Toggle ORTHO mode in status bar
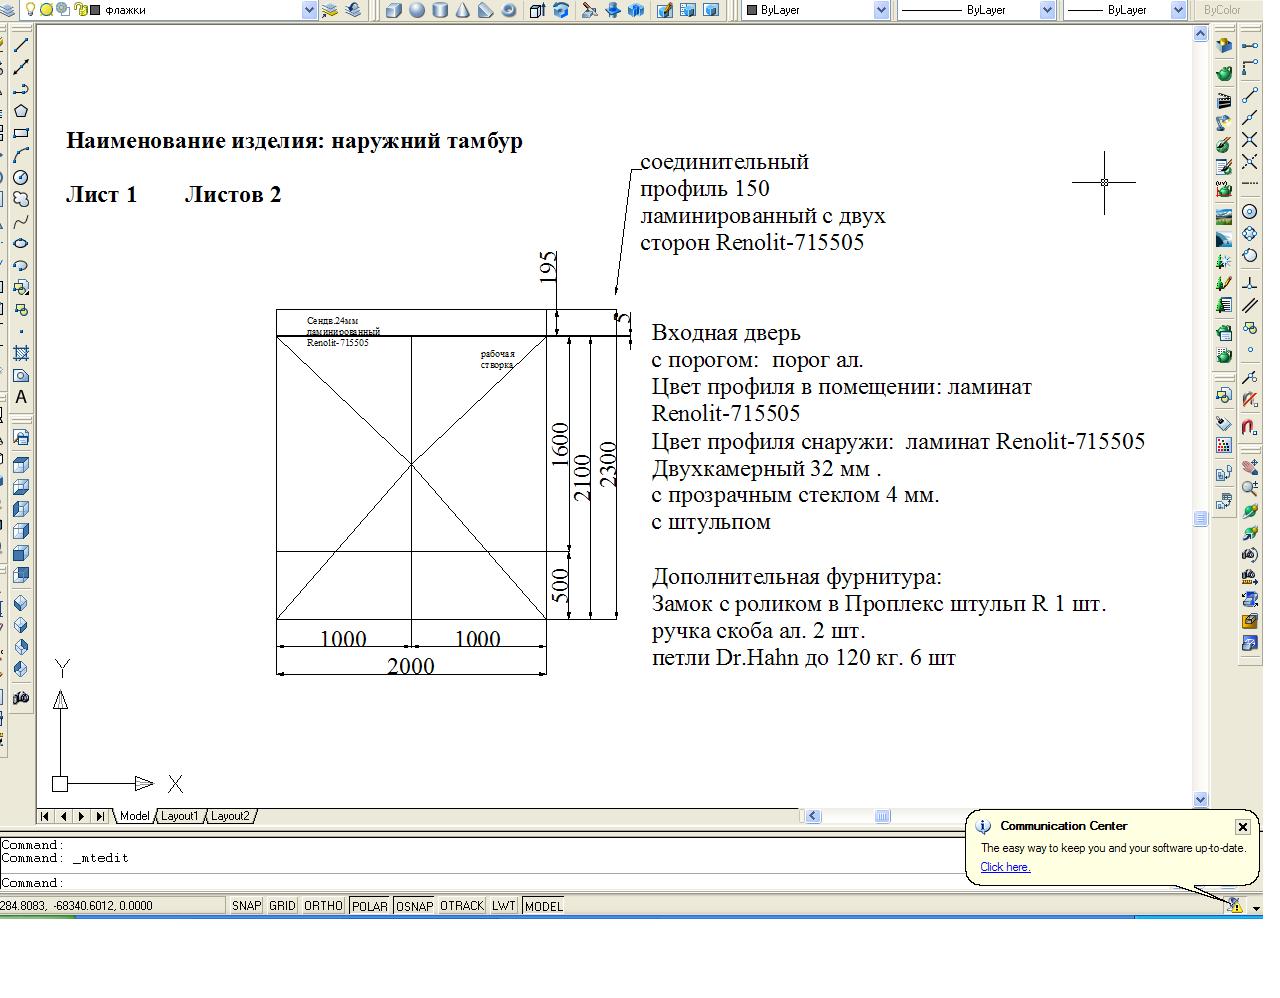1280x998 pixels. 323,906
